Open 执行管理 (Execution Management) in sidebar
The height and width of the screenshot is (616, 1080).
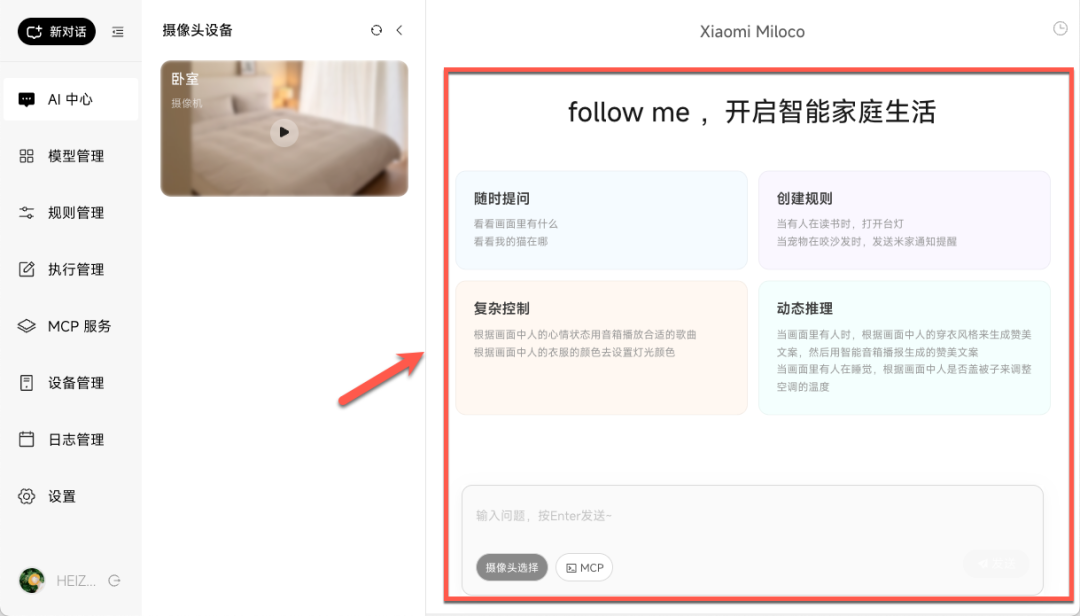coord(70,268)
